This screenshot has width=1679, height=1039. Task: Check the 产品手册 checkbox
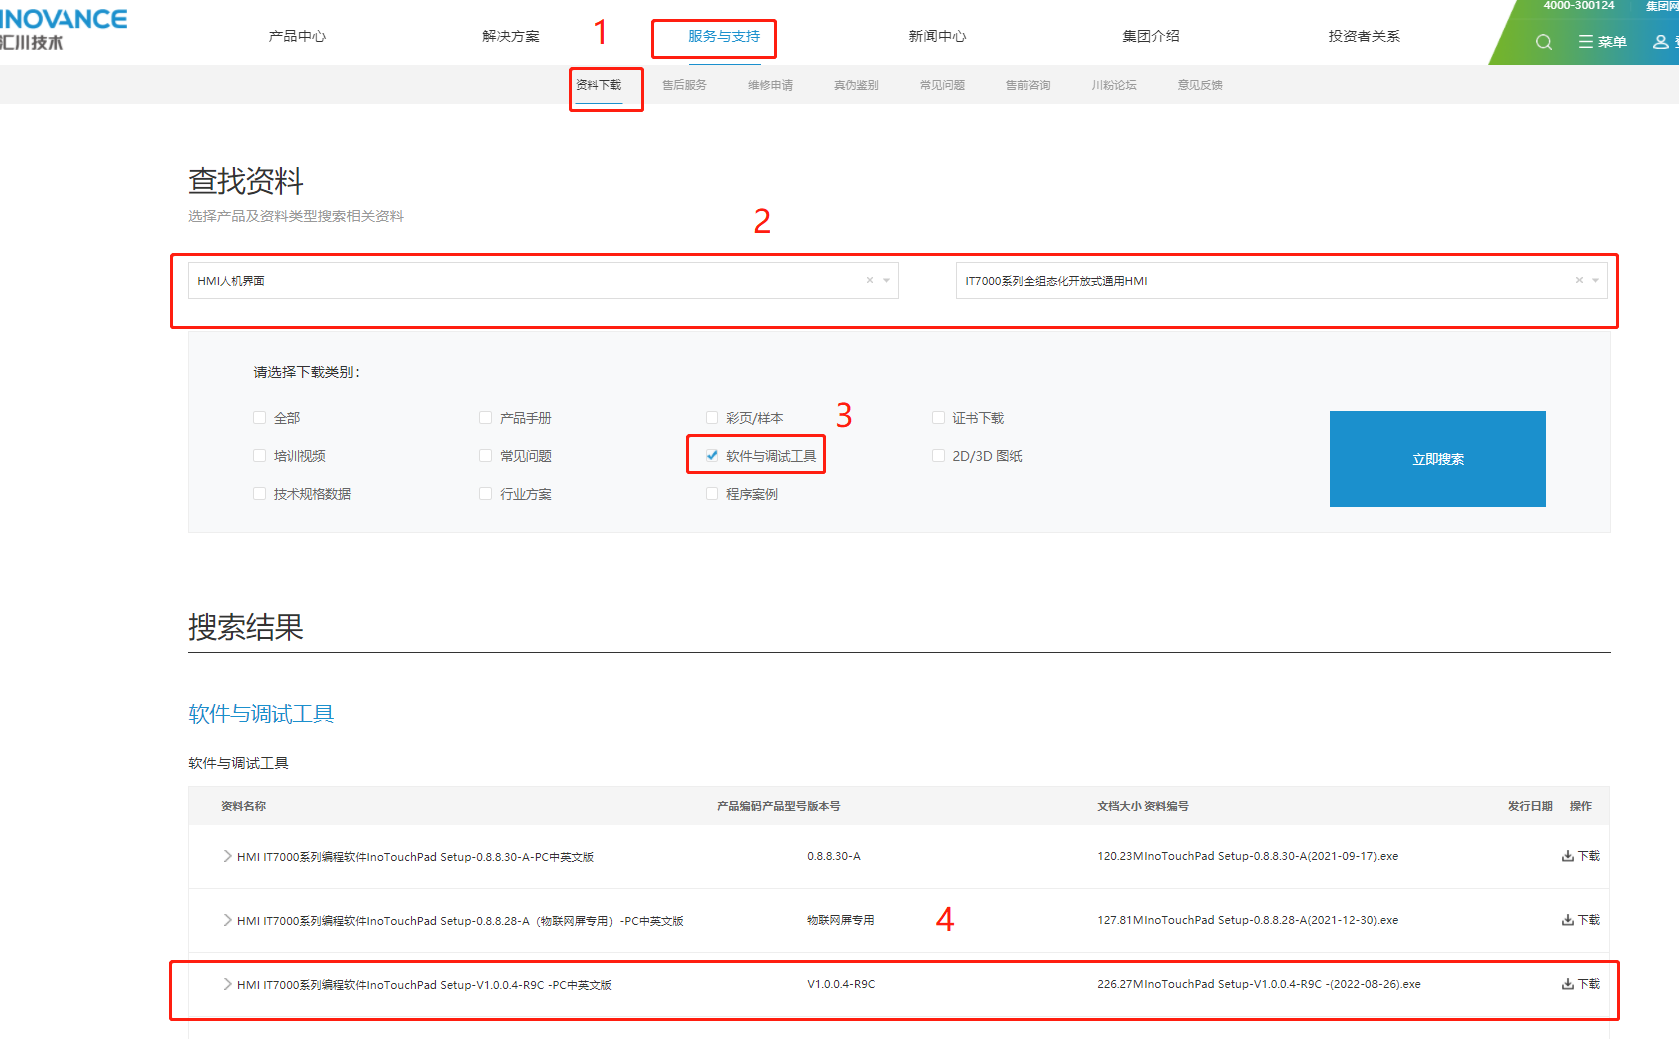pos(486,418)
